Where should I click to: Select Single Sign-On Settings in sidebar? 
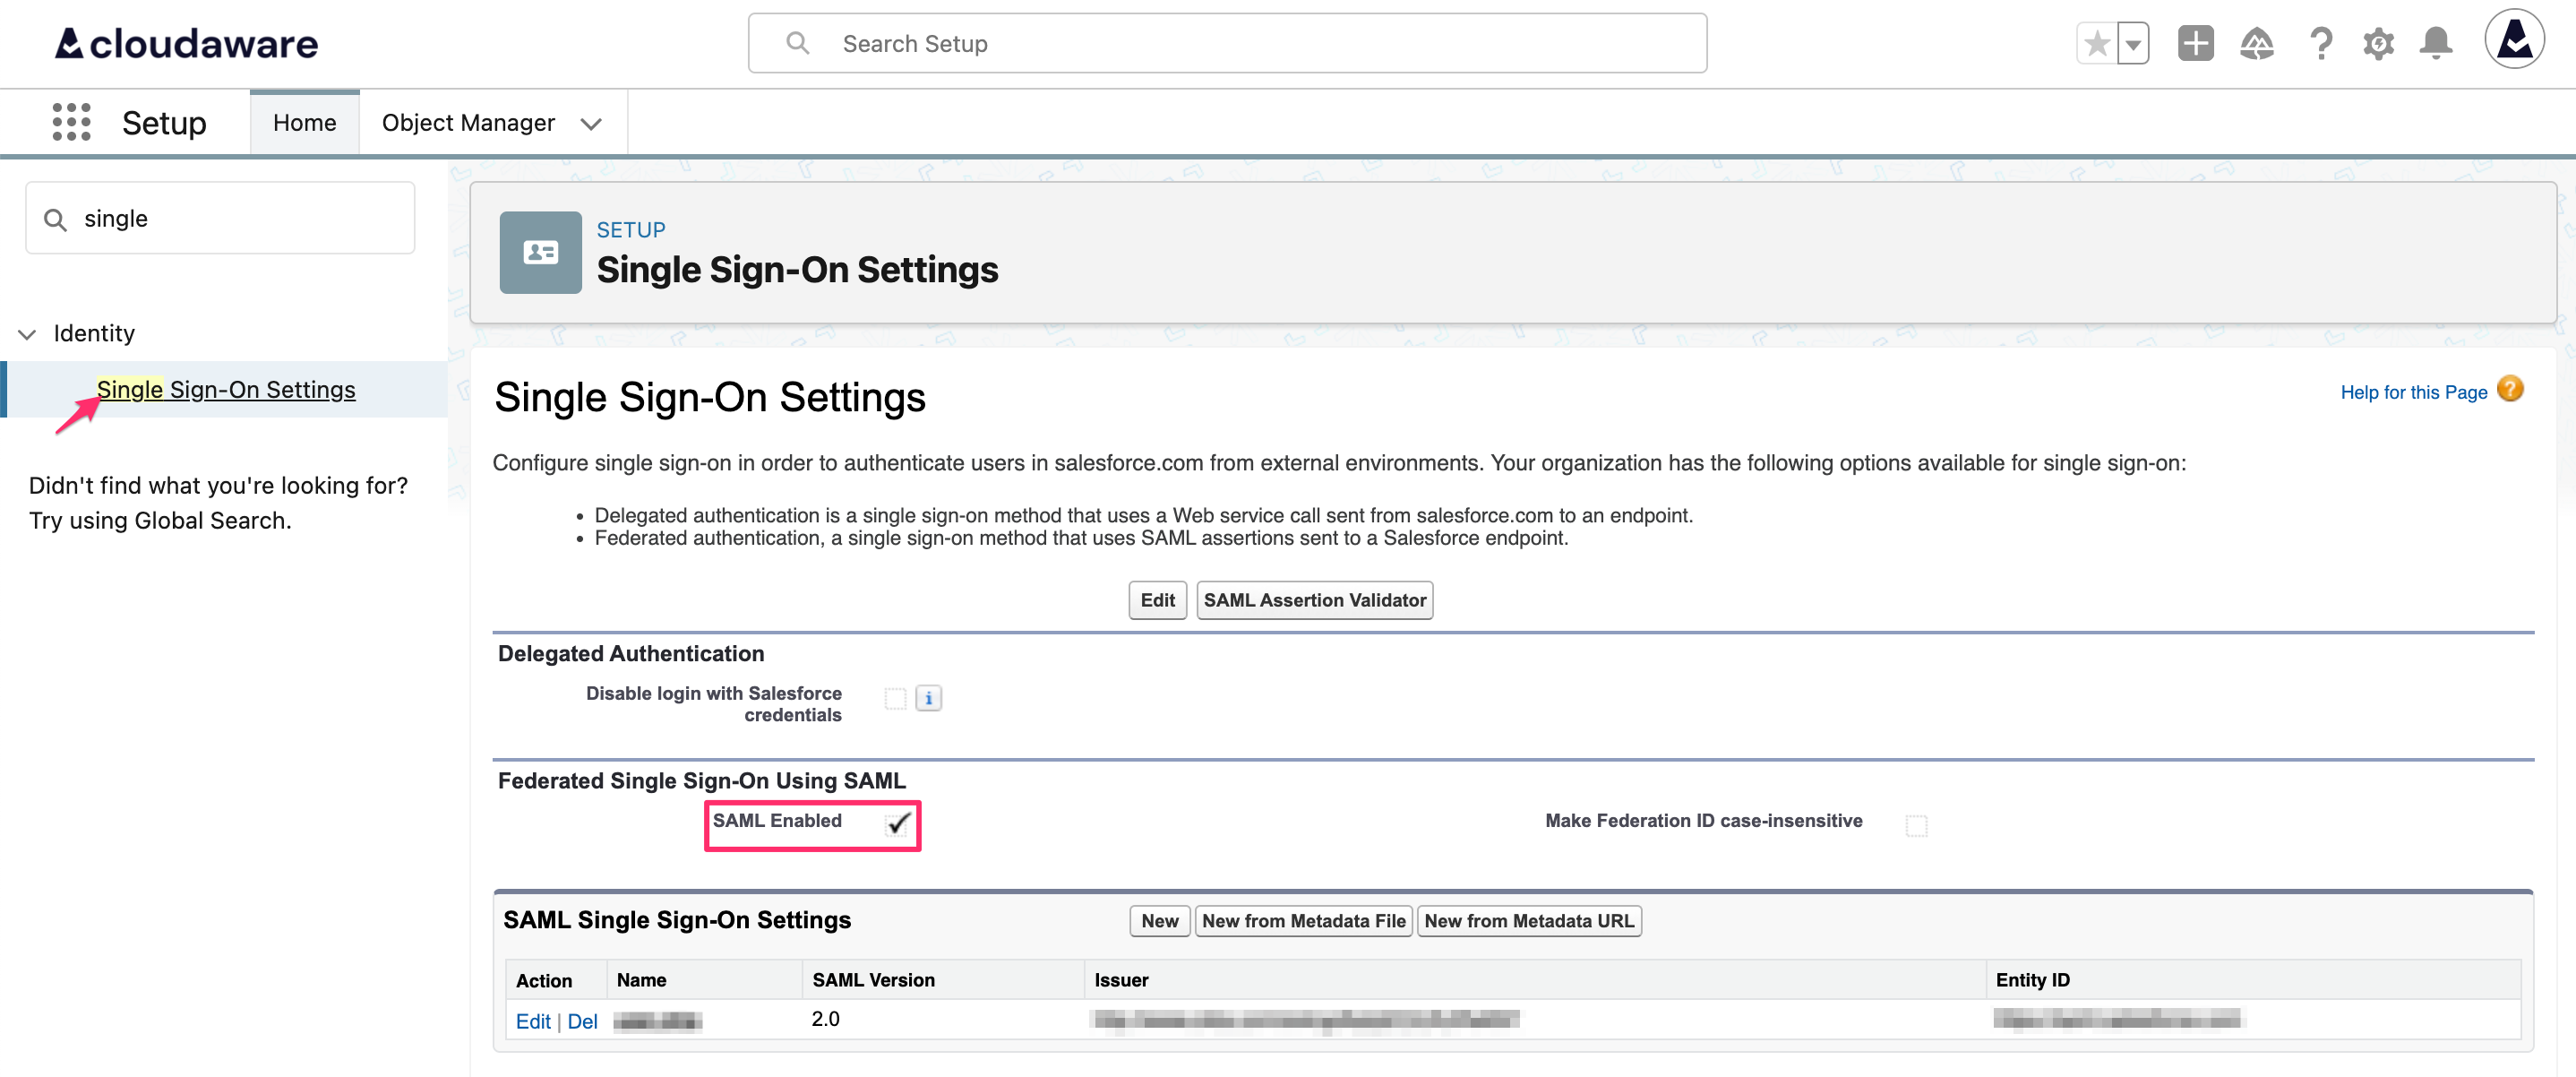(226, 389)
